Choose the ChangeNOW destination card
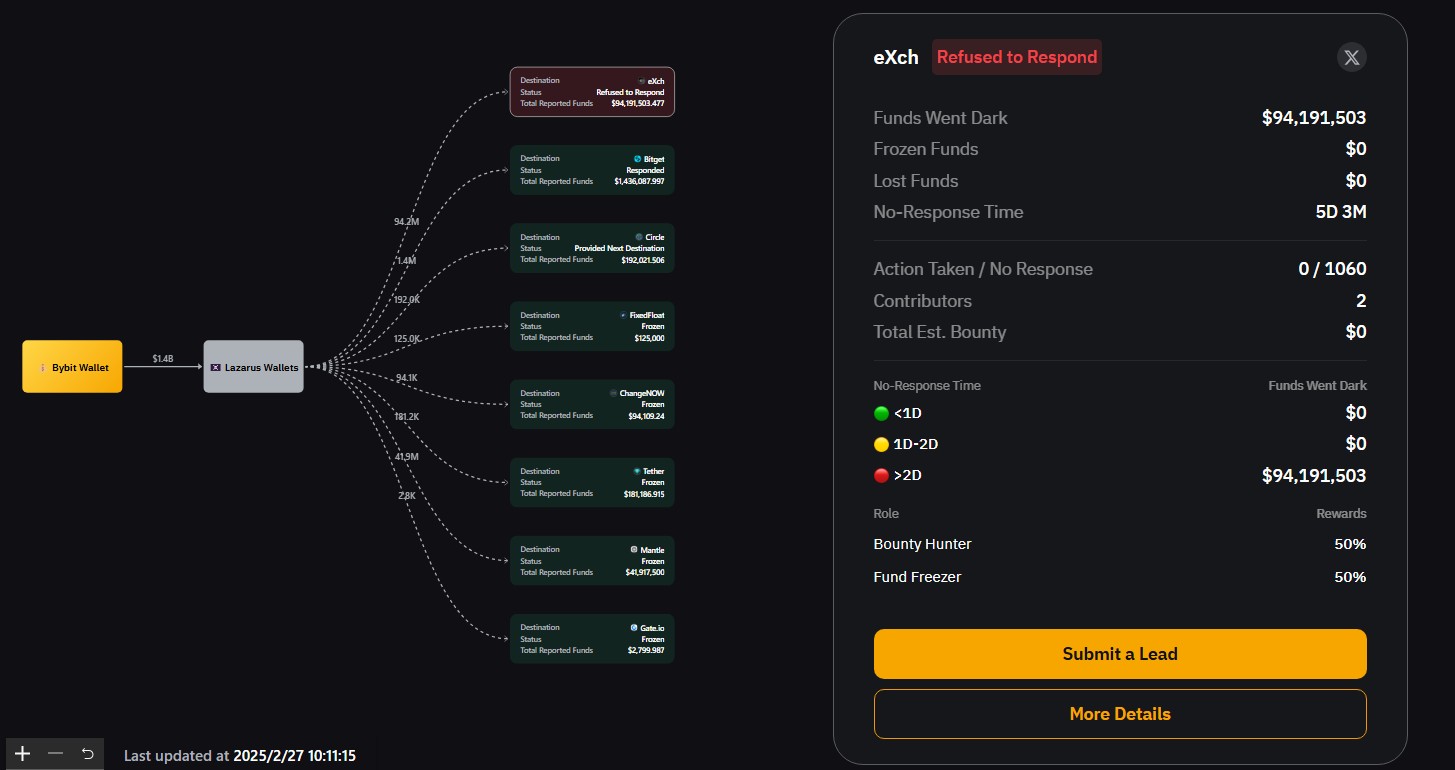This screenshot has width=1455, height=770. [x=592, y=404]
